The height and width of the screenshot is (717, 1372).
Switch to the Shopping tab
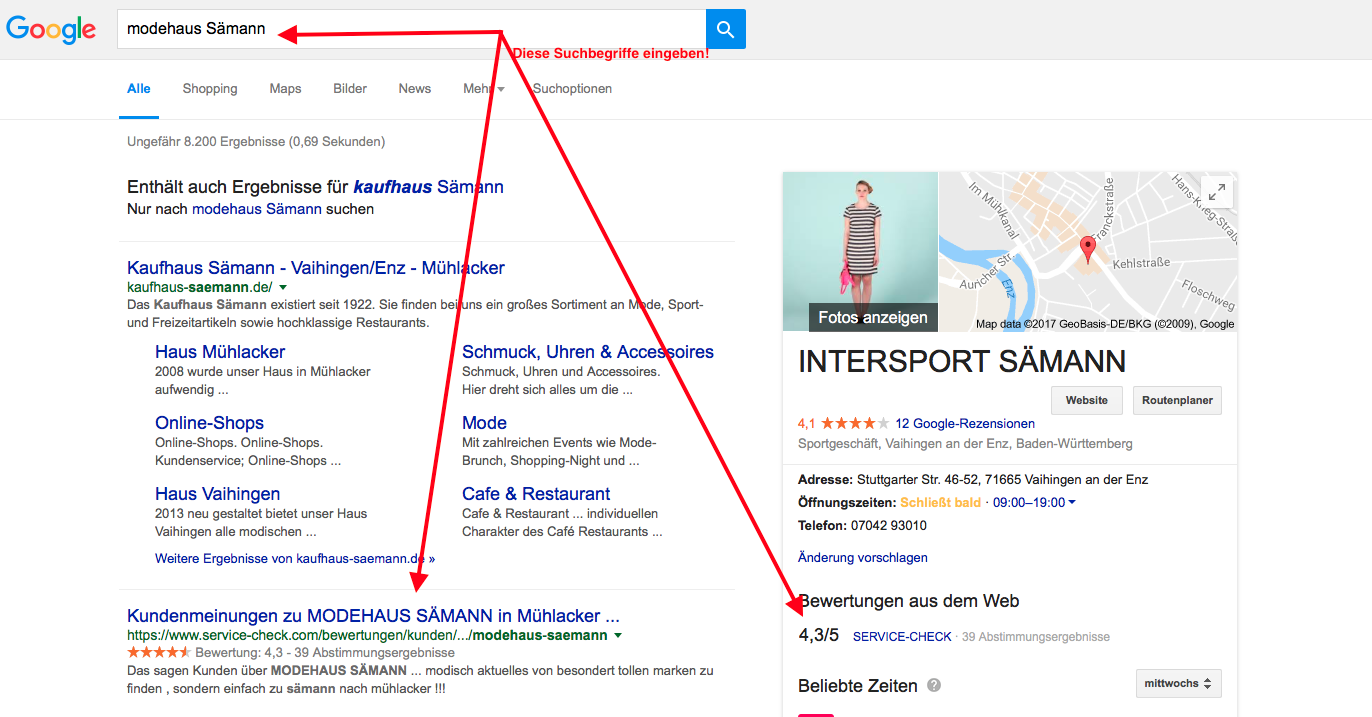tap(210, 89)
